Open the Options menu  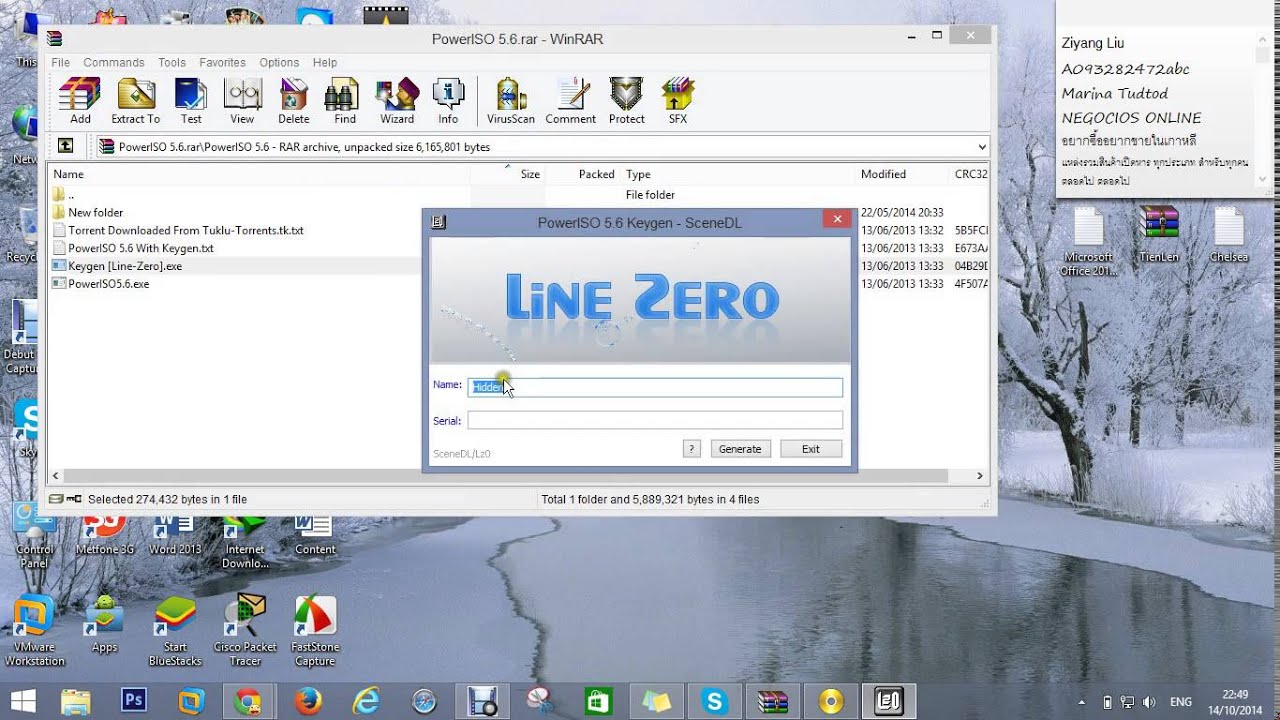[x=279, y=62]
